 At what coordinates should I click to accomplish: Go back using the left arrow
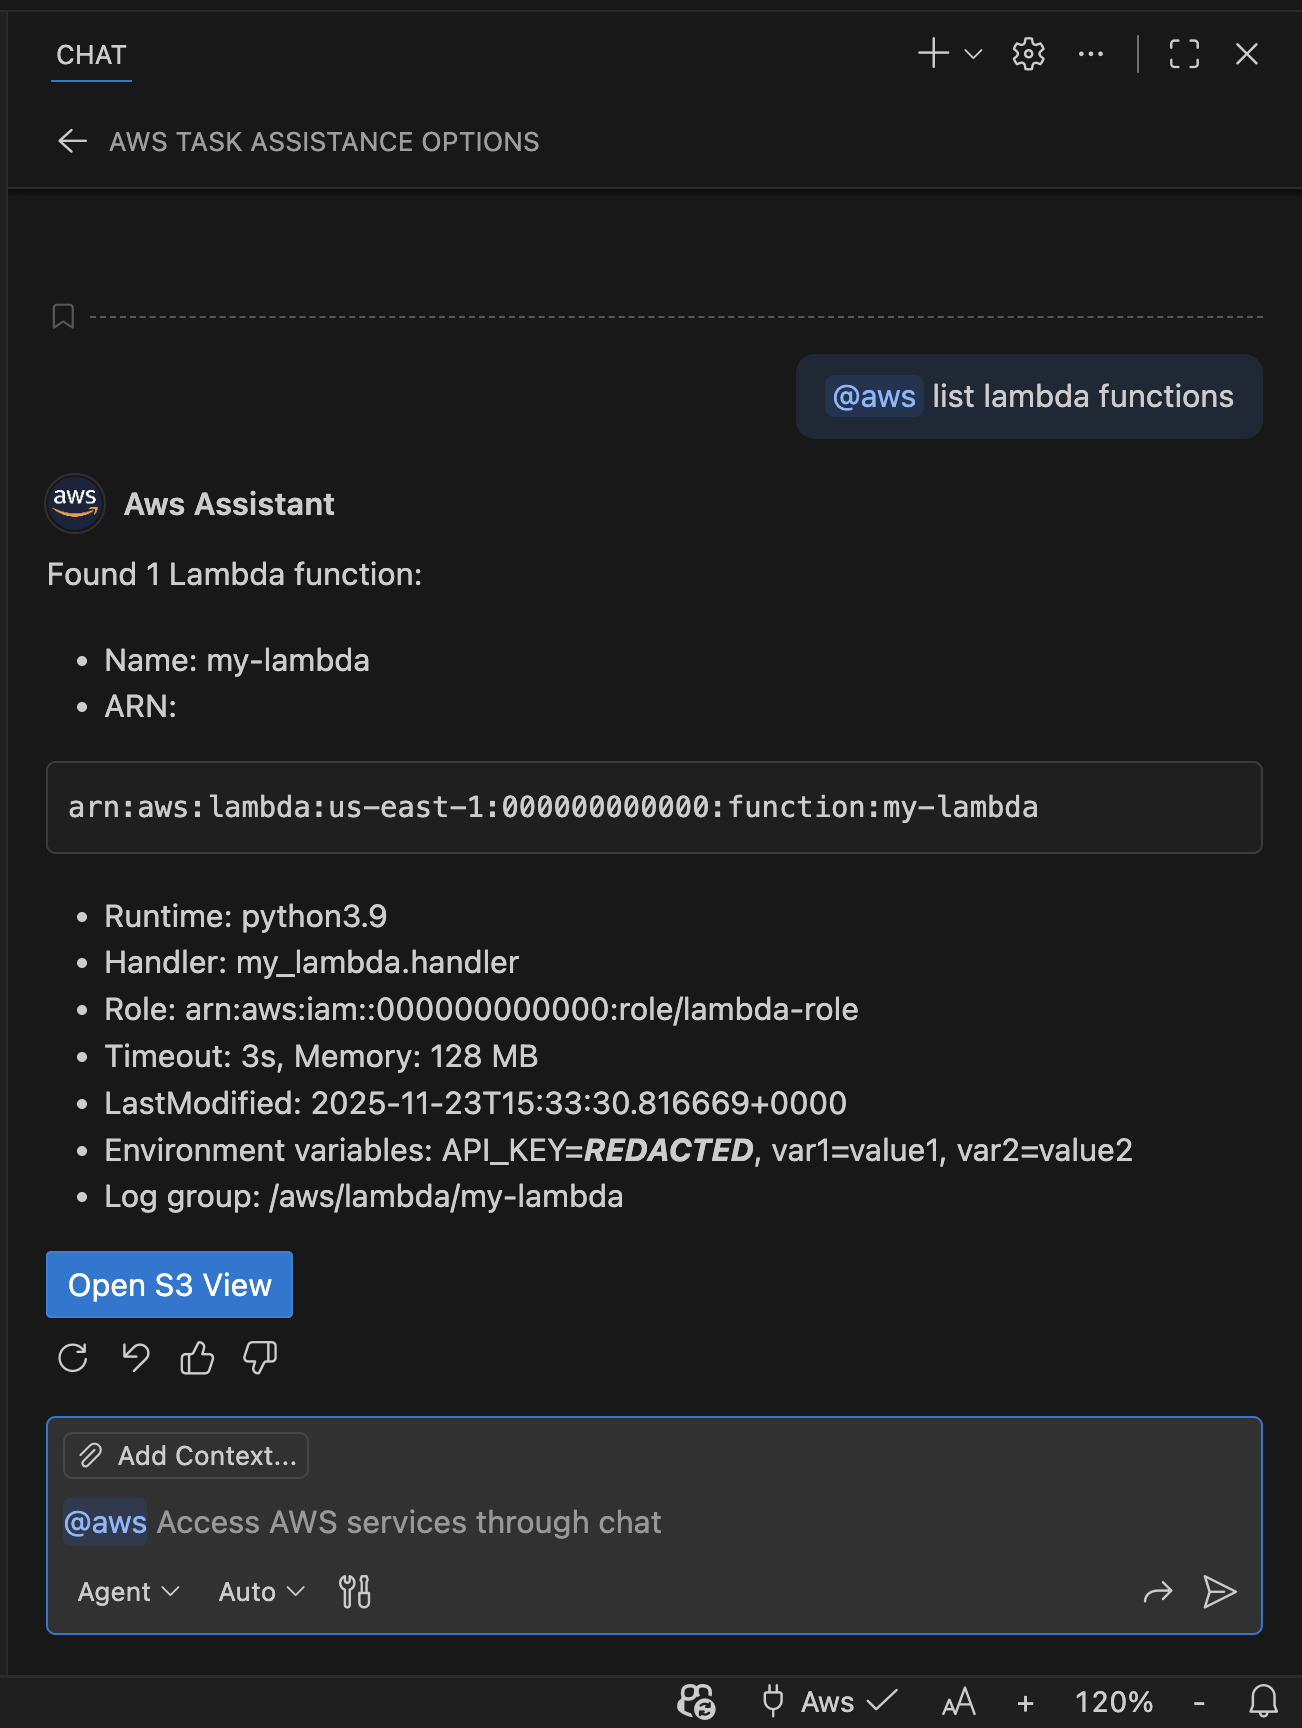tap(72, 141)
